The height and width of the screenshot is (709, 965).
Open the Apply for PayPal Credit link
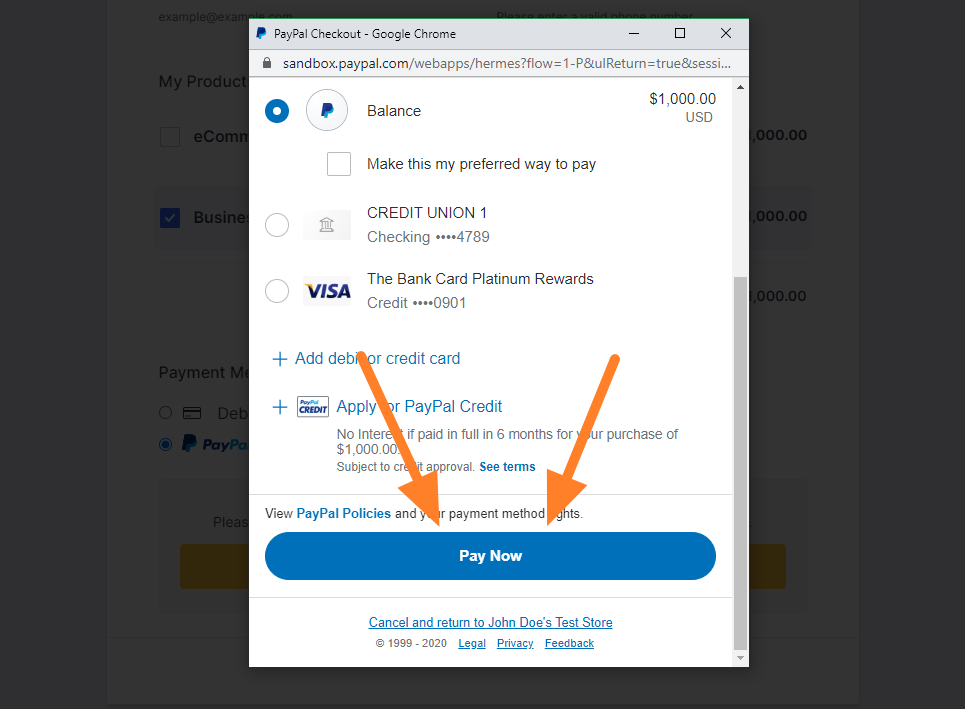(x=419, y=407)
